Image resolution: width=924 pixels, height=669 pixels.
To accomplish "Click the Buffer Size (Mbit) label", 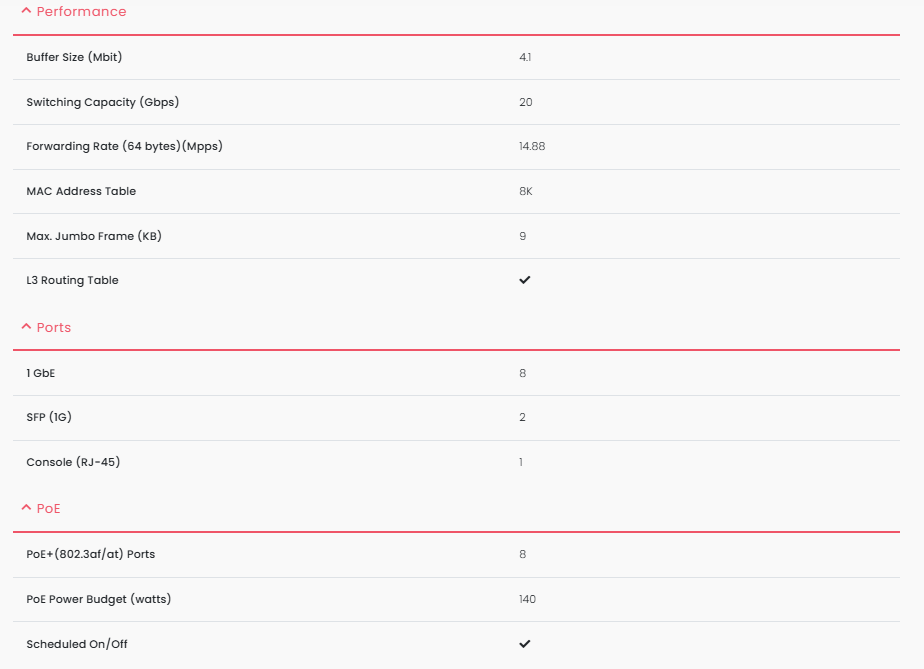I will pos(74,57).
